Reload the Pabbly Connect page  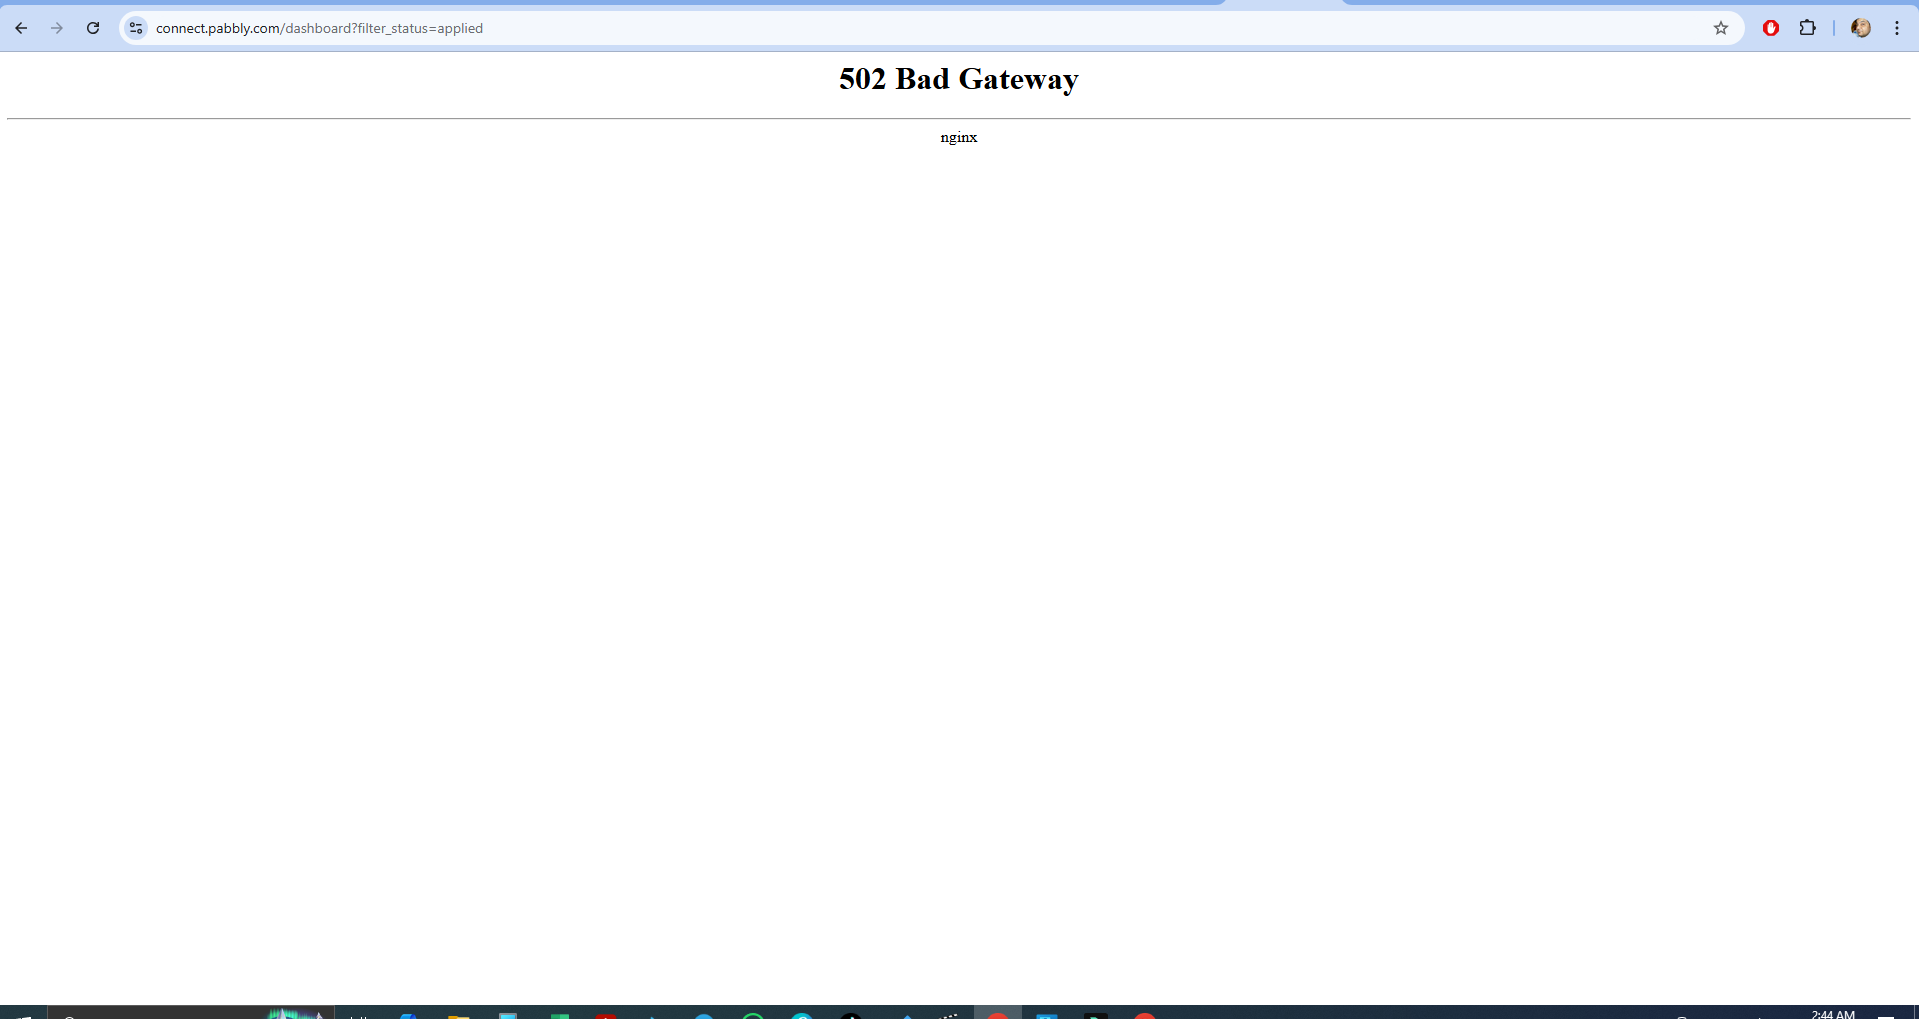[93, 28]
